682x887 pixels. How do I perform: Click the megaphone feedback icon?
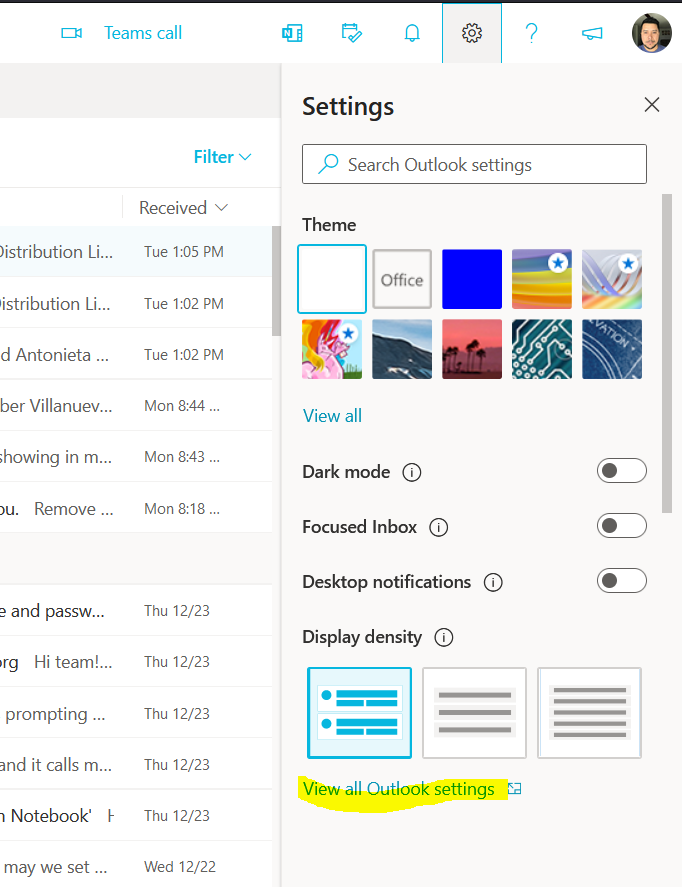click(592, 33)
